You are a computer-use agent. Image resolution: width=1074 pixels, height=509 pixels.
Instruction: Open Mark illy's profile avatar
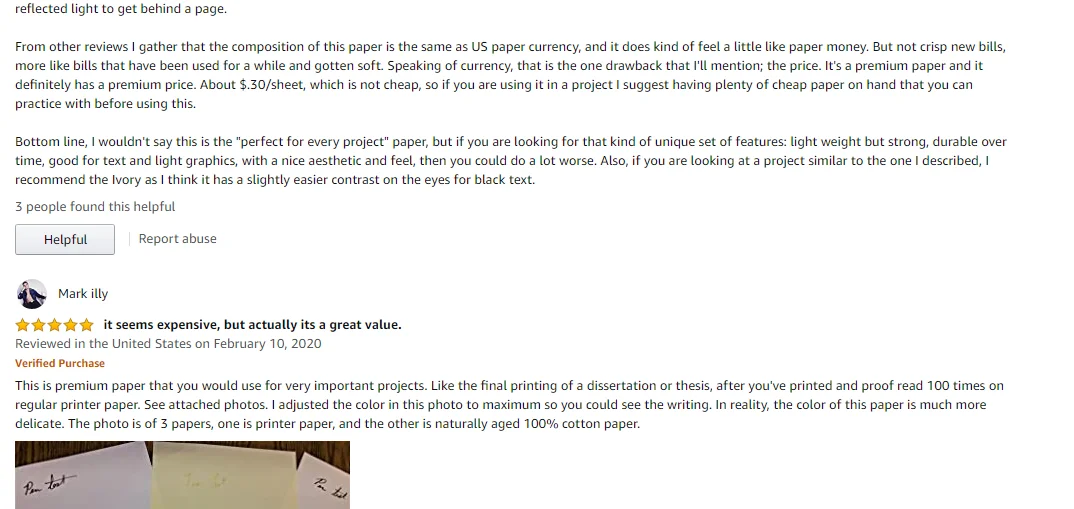click(x=33, y=294)
